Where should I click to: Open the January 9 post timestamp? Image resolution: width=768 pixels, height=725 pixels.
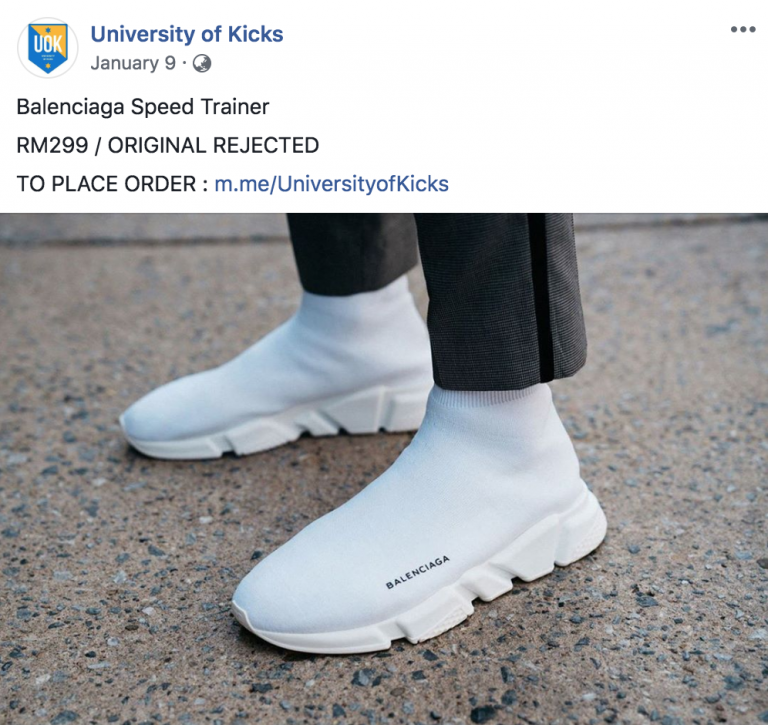(133, 63)
